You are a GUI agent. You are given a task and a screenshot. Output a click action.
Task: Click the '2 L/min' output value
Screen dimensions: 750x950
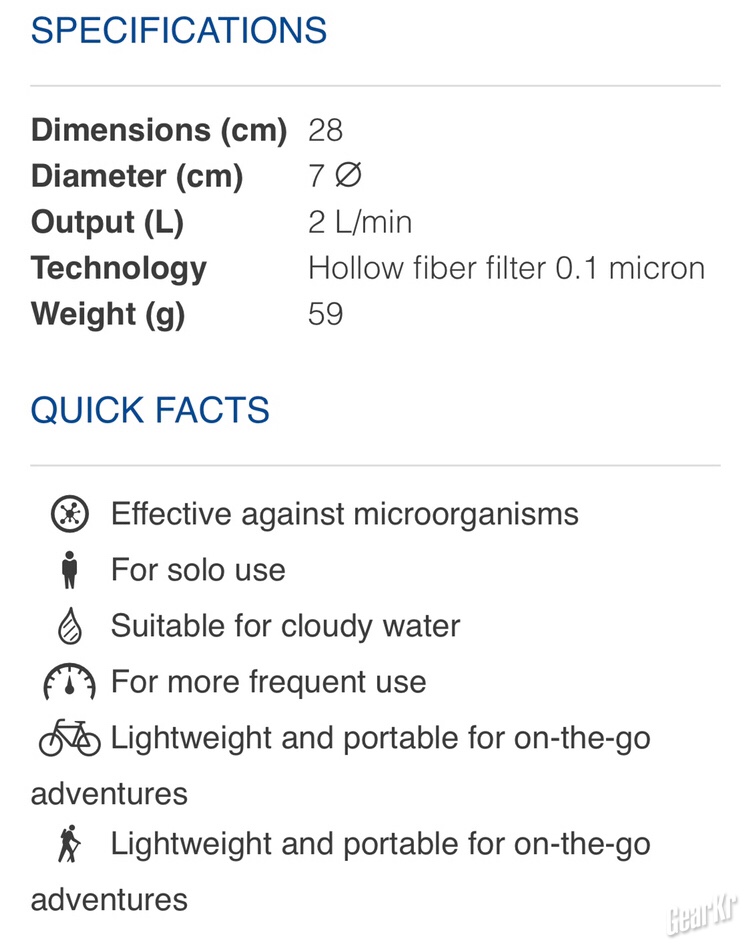tap(360, 222)
